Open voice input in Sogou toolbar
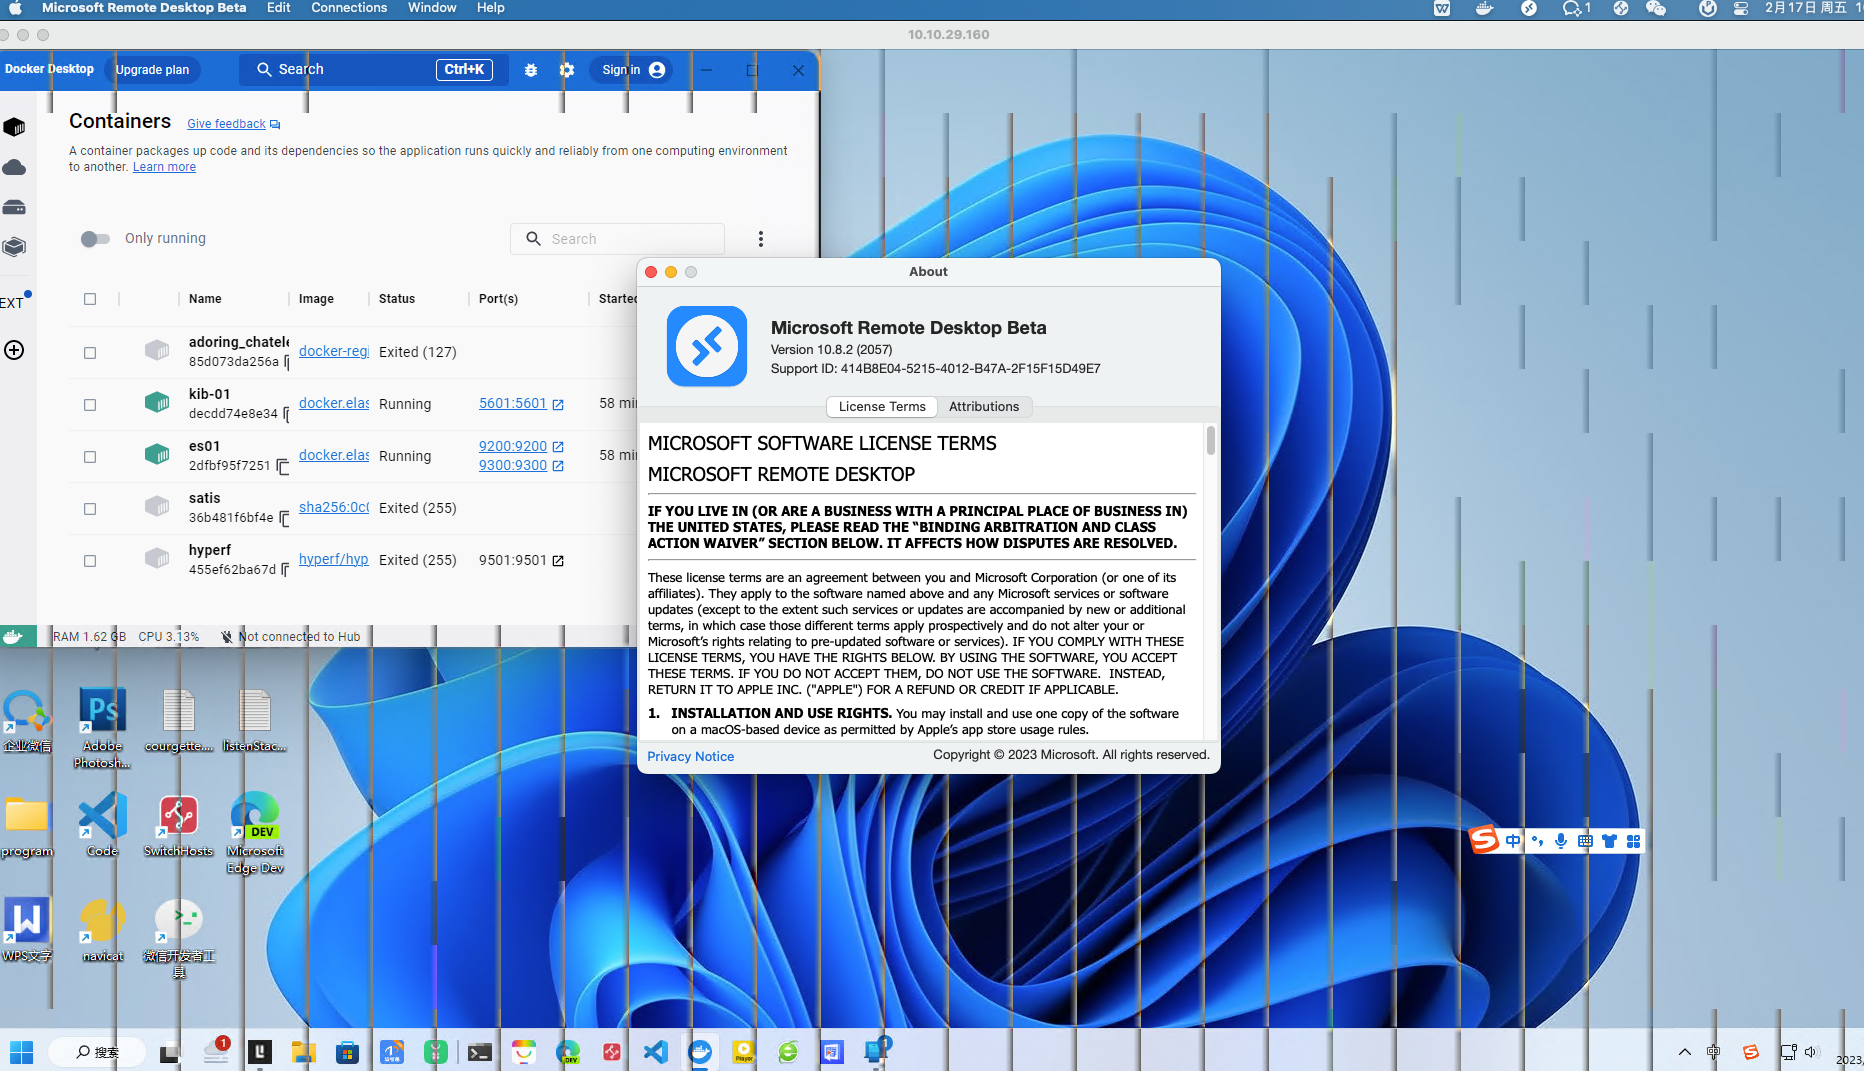 [x=1560, y=841]
